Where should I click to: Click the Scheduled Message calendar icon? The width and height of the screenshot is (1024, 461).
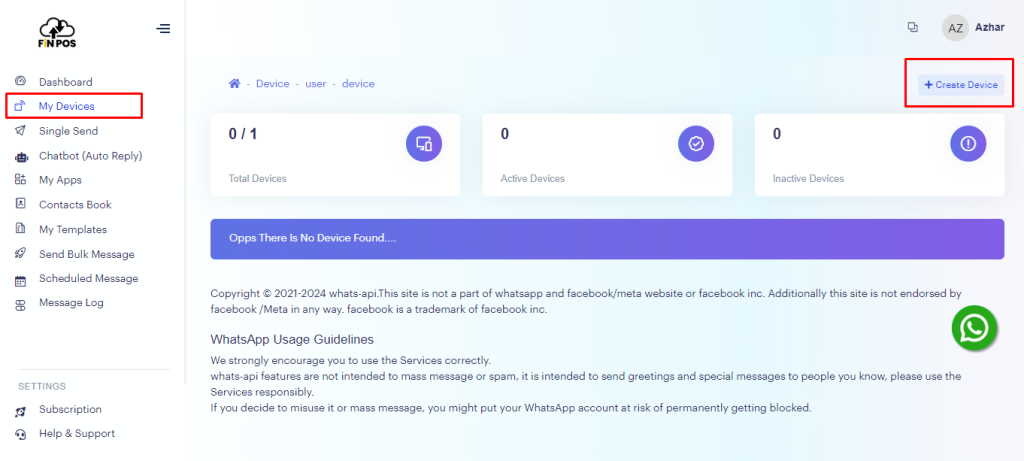tap(20, 279)
